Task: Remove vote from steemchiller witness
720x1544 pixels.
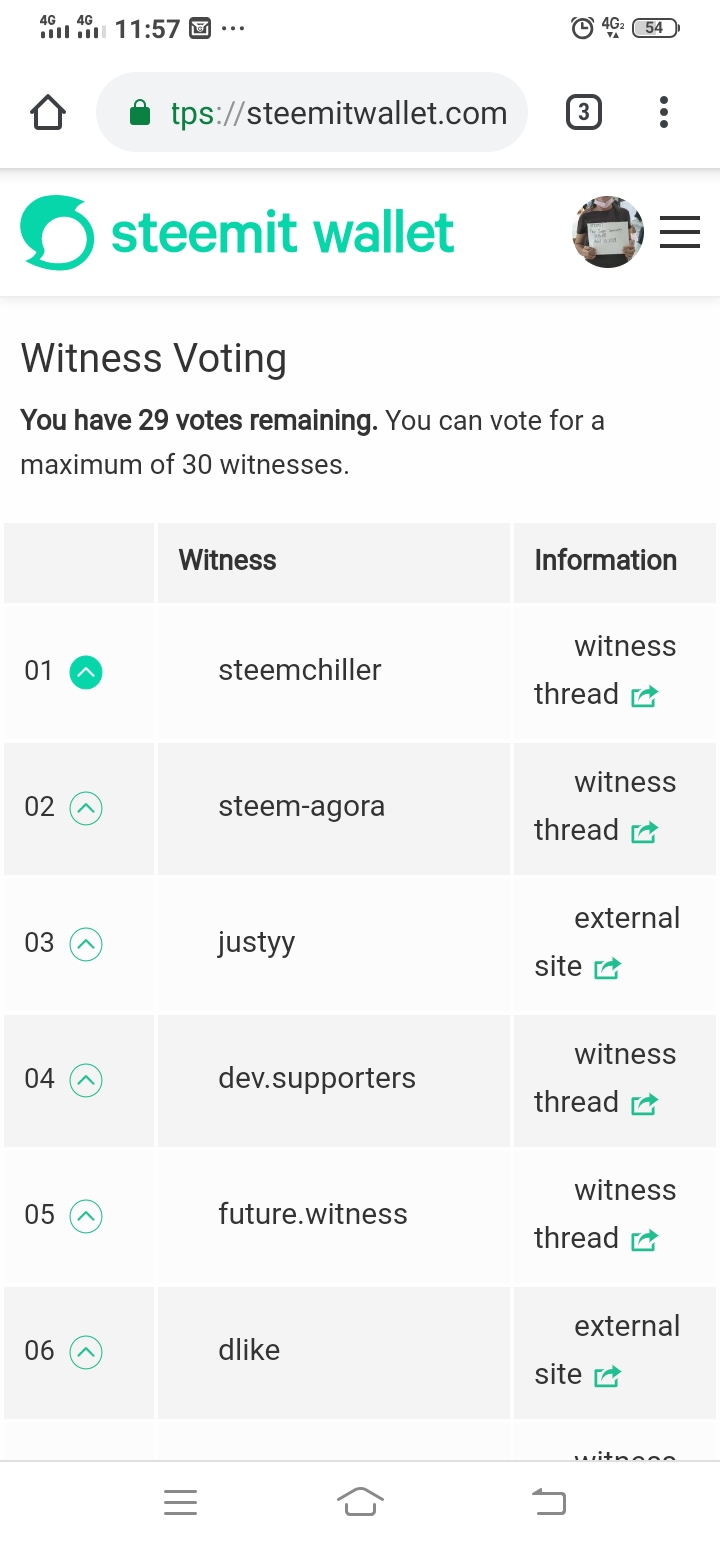Action: [x=86, y=672]
